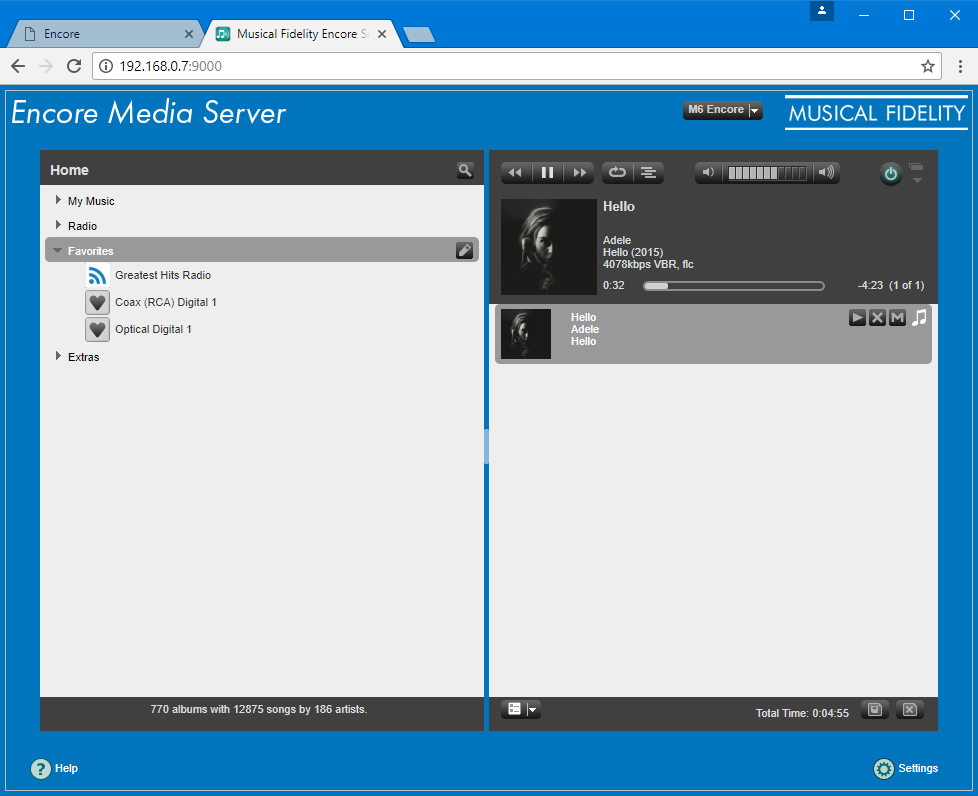This screenshot has height=796, width=978.
Task: Open the library search
Action: point(465,170)
